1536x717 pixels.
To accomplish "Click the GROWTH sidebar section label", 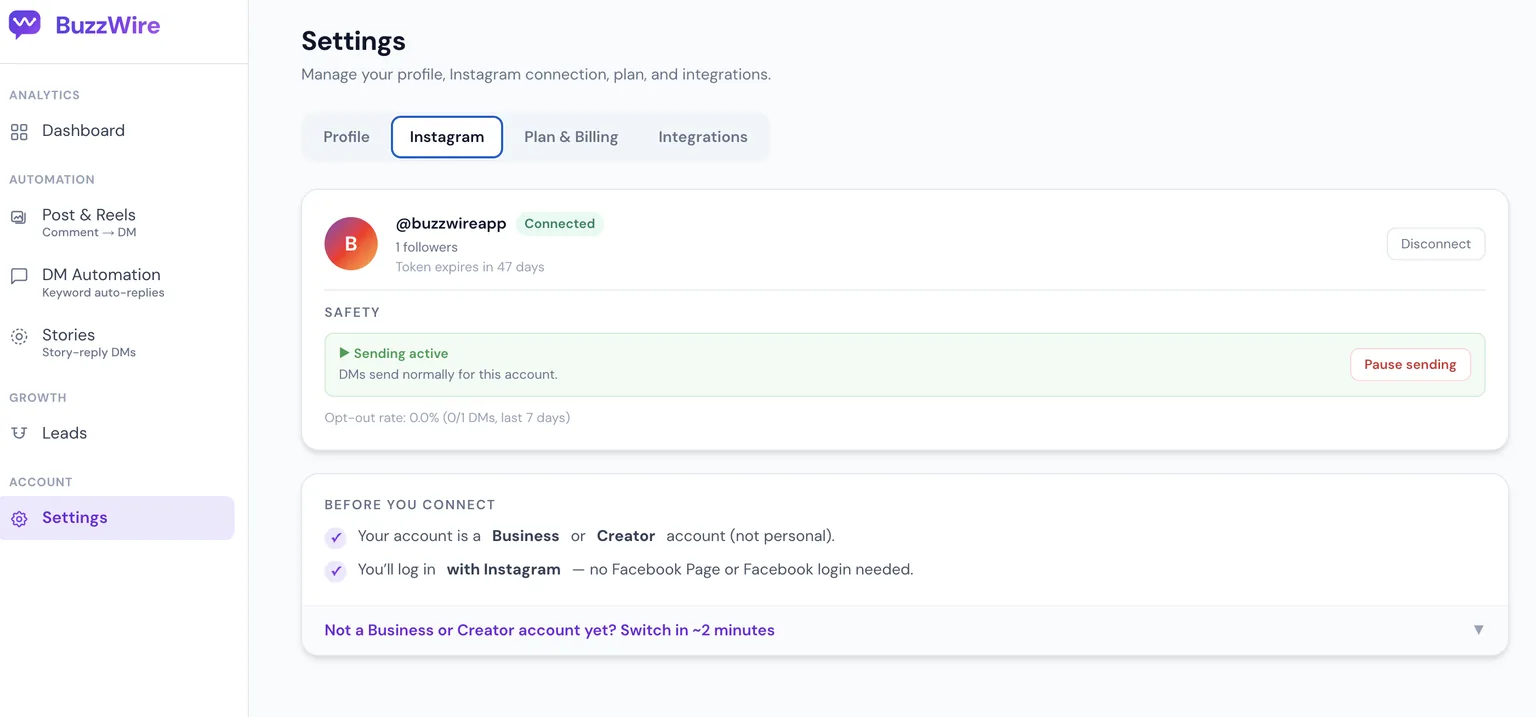I will [38, 398].
